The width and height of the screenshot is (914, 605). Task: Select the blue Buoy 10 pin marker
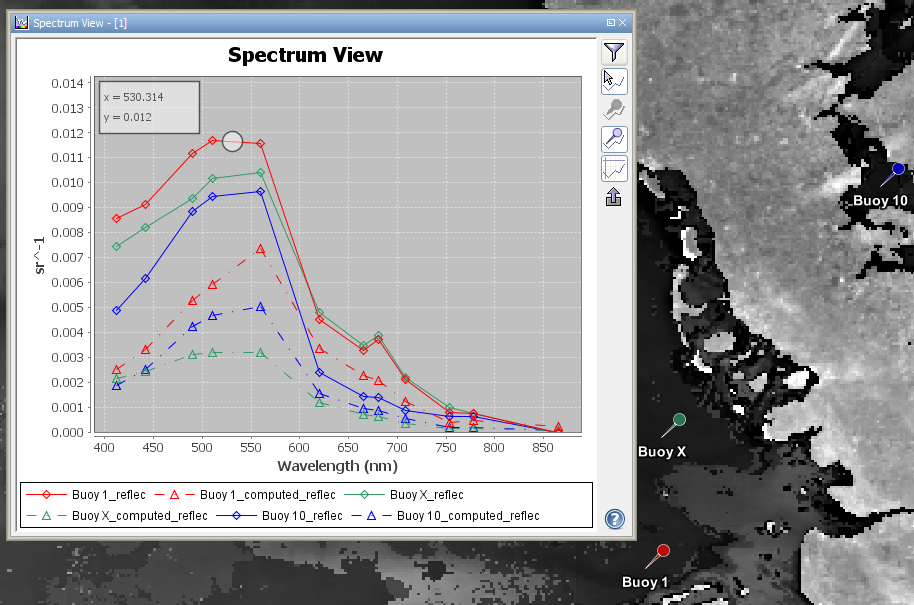coord(898,169)
